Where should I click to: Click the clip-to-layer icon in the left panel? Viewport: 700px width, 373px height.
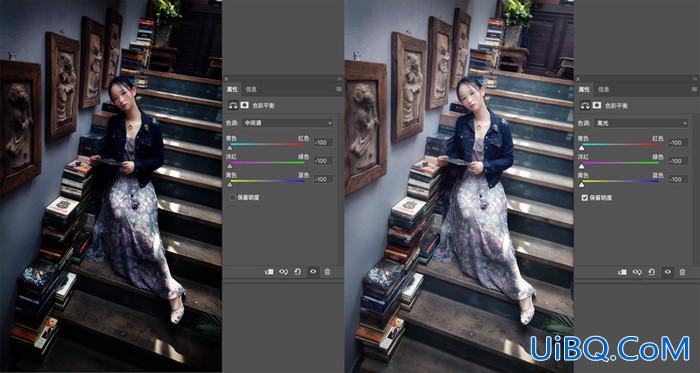269,271
